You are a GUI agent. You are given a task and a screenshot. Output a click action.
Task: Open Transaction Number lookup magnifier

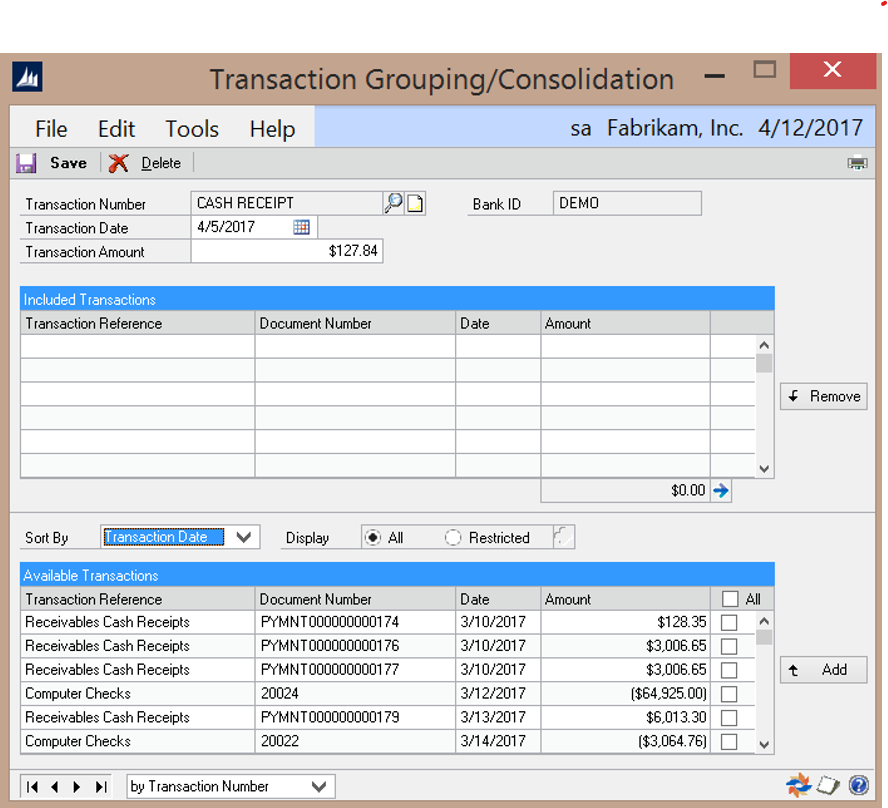393,204
